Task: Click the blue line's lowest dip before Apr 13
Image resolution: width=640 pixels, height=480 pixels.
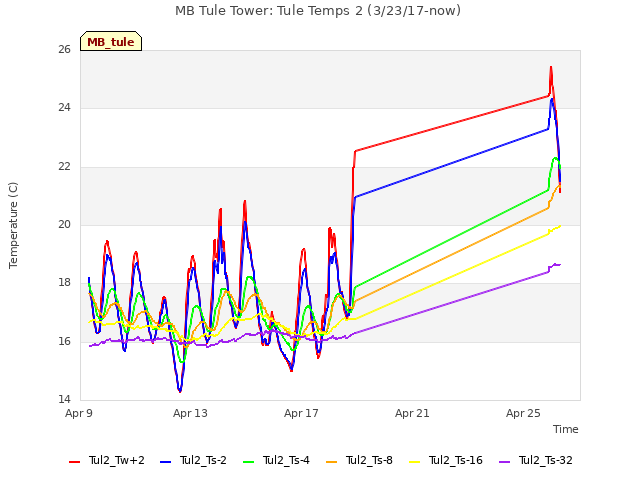Action: [x=180, y=391]
